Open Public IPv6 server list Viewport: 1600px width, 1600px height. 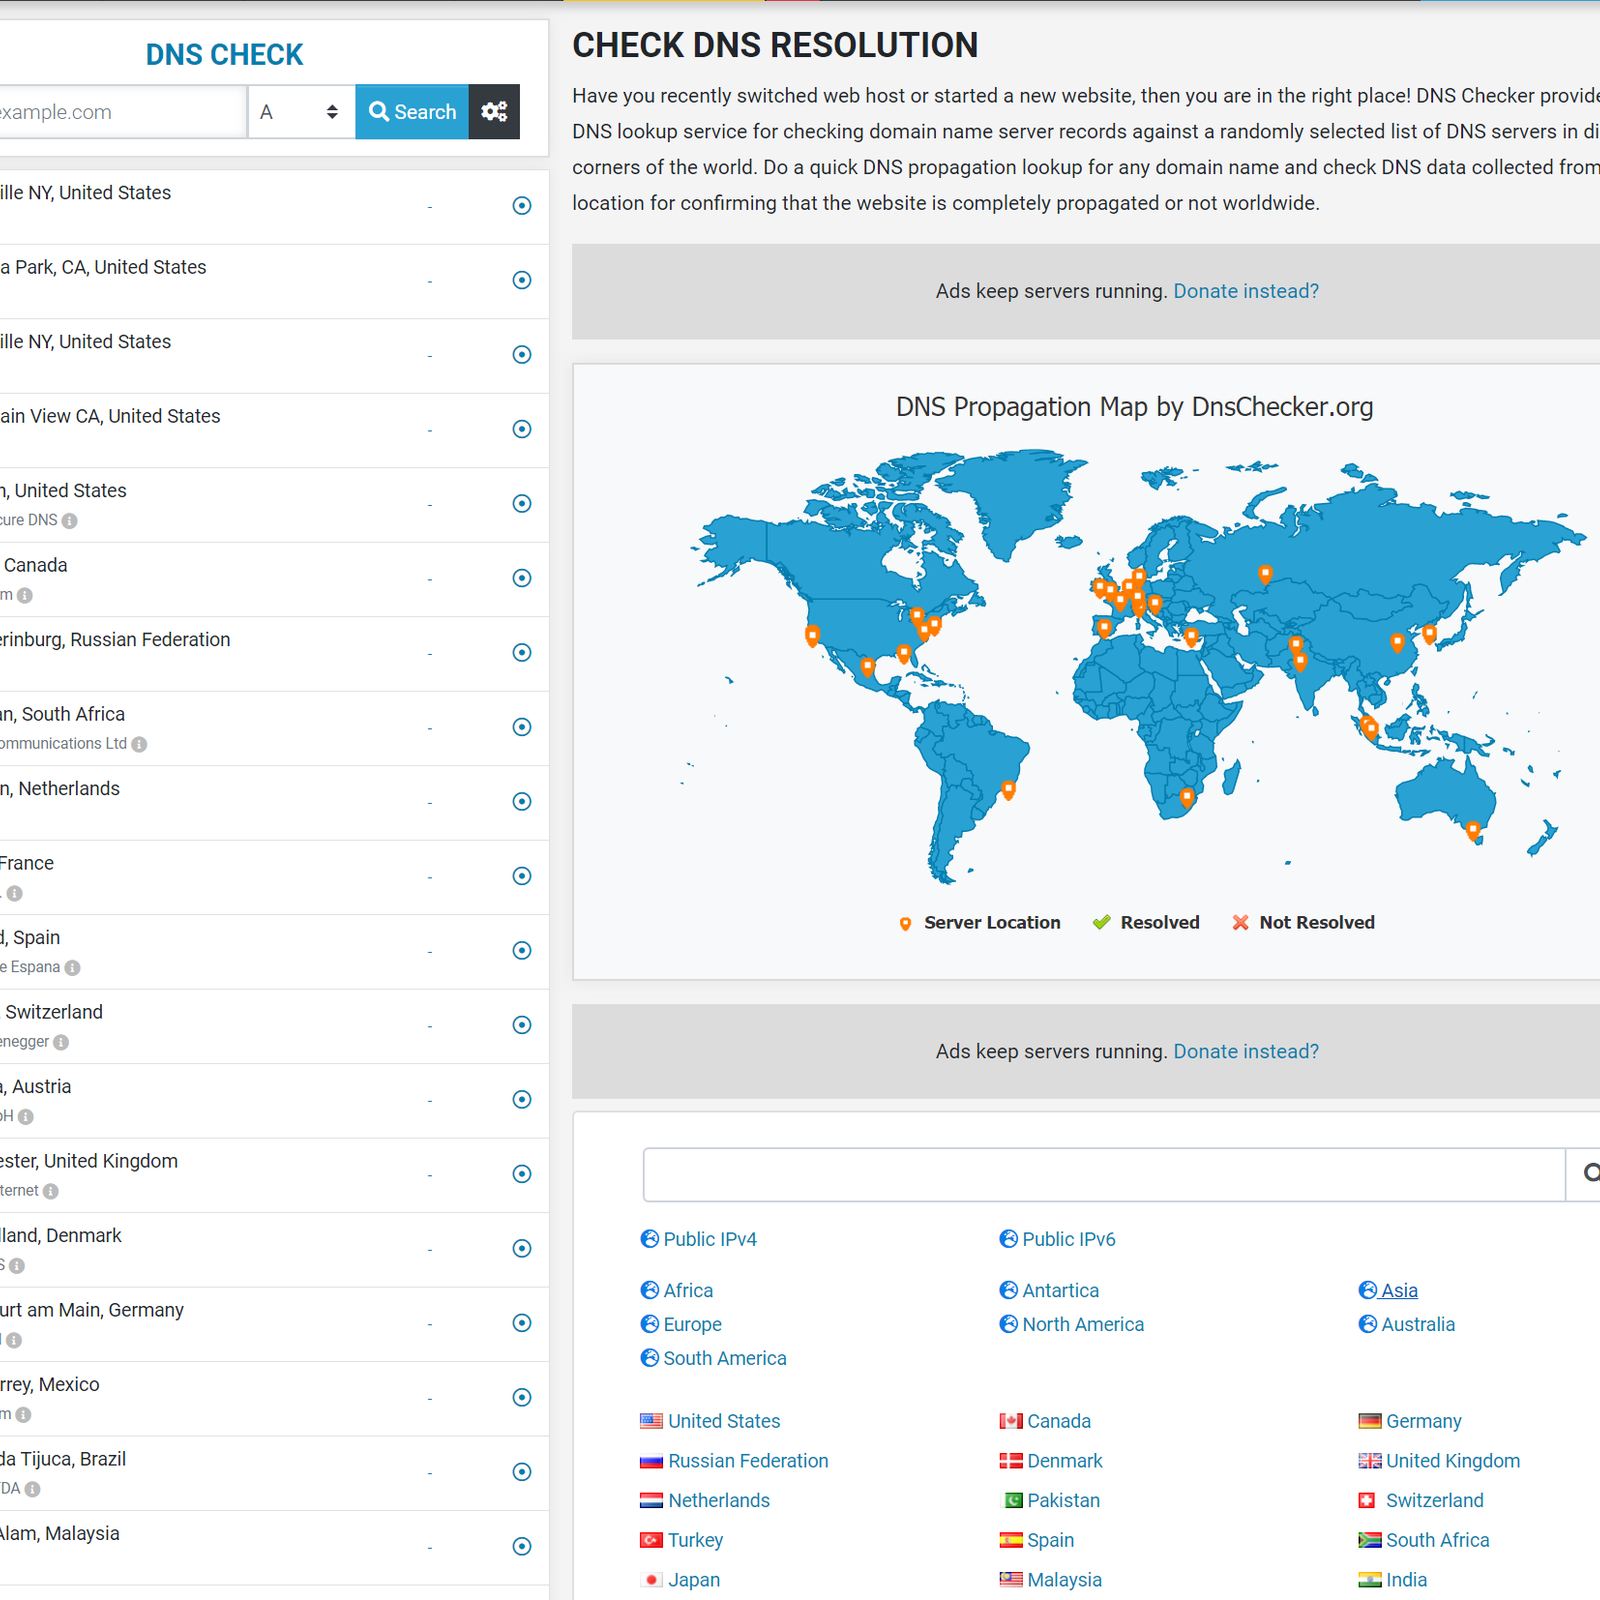[1058, 1239]
